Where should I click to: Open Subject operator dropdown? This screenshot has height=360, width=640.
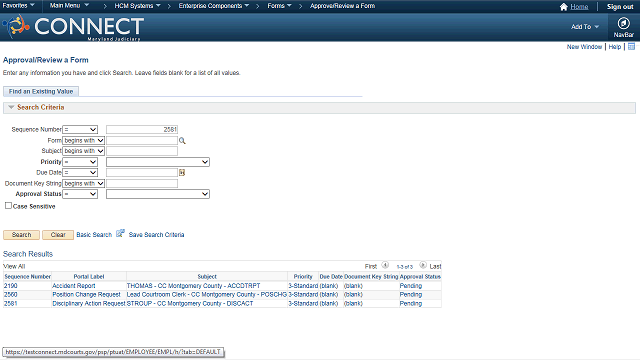(84, 151)
